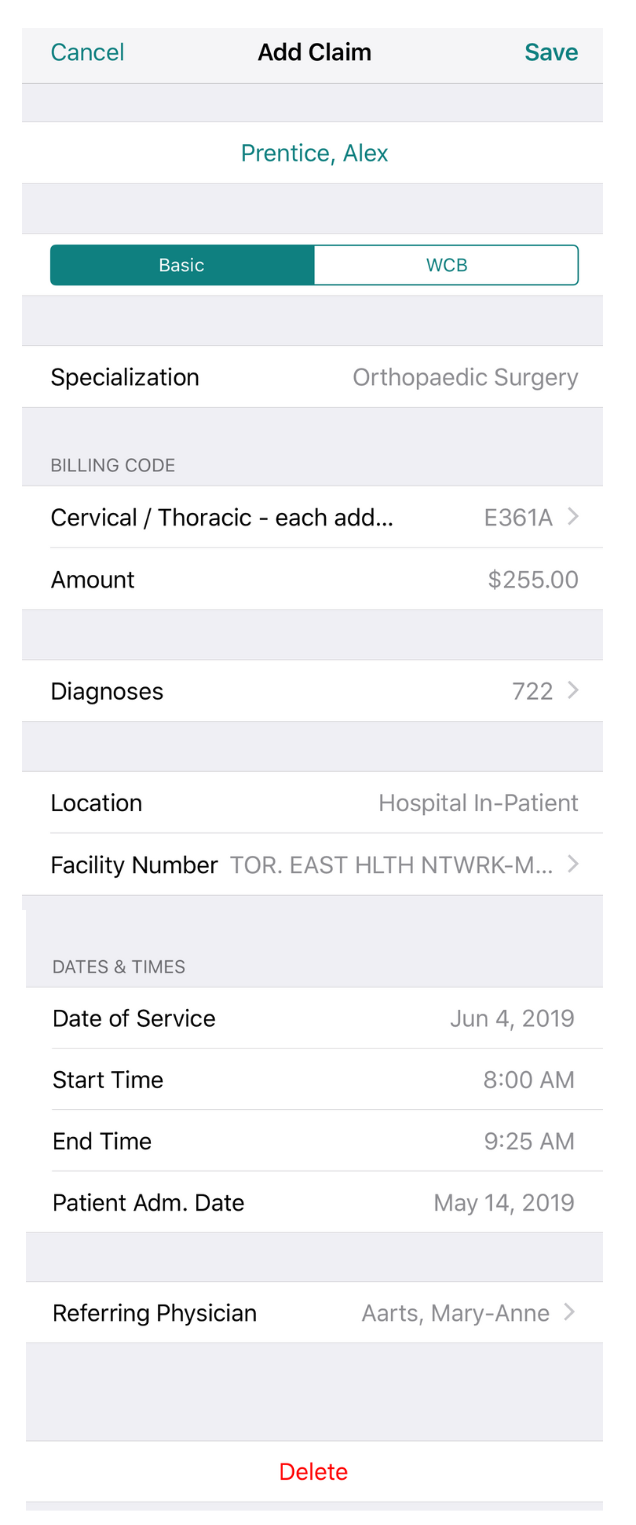The width and height of the screenshot is (636, 1525).
Task: Cancel adding the claim
Action: pyautogui.click(x=88, y=53)
